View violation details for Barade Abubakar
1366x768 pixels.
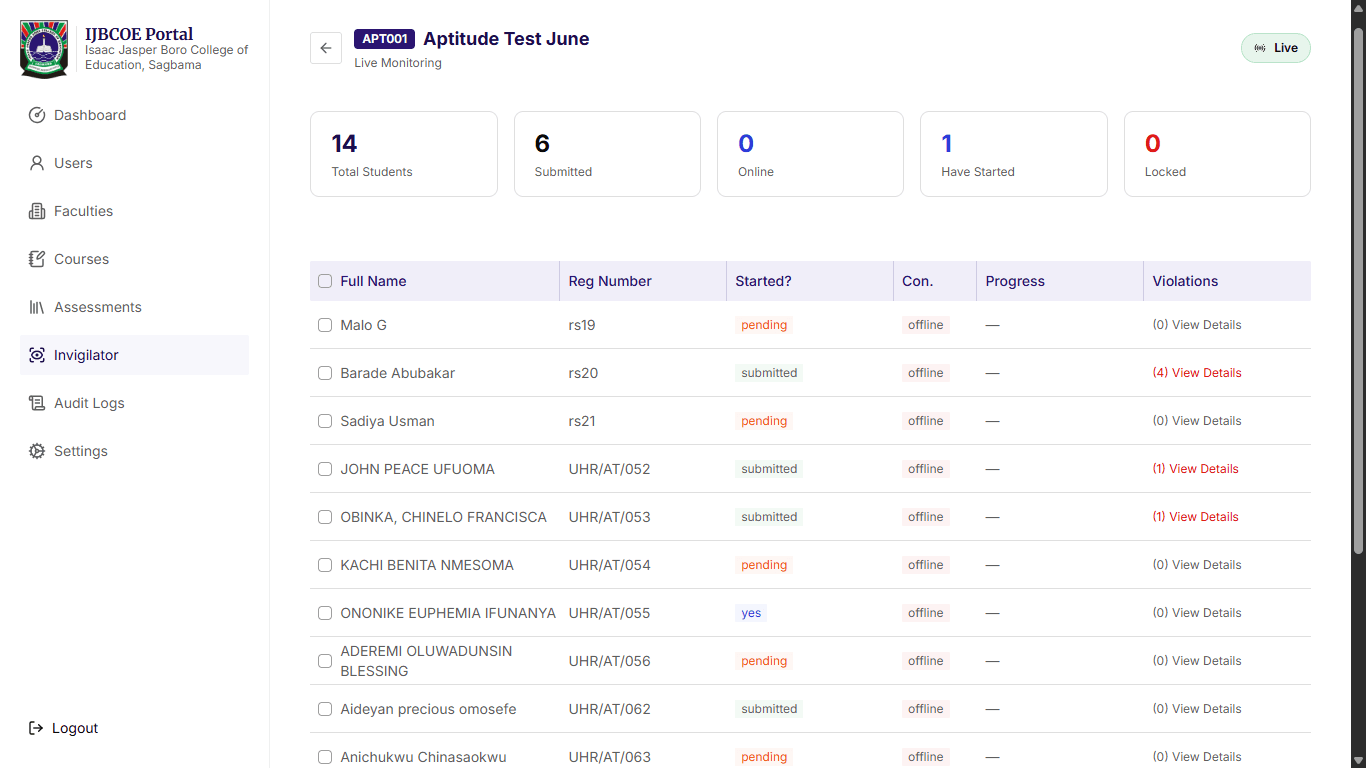coord(1197,373)
